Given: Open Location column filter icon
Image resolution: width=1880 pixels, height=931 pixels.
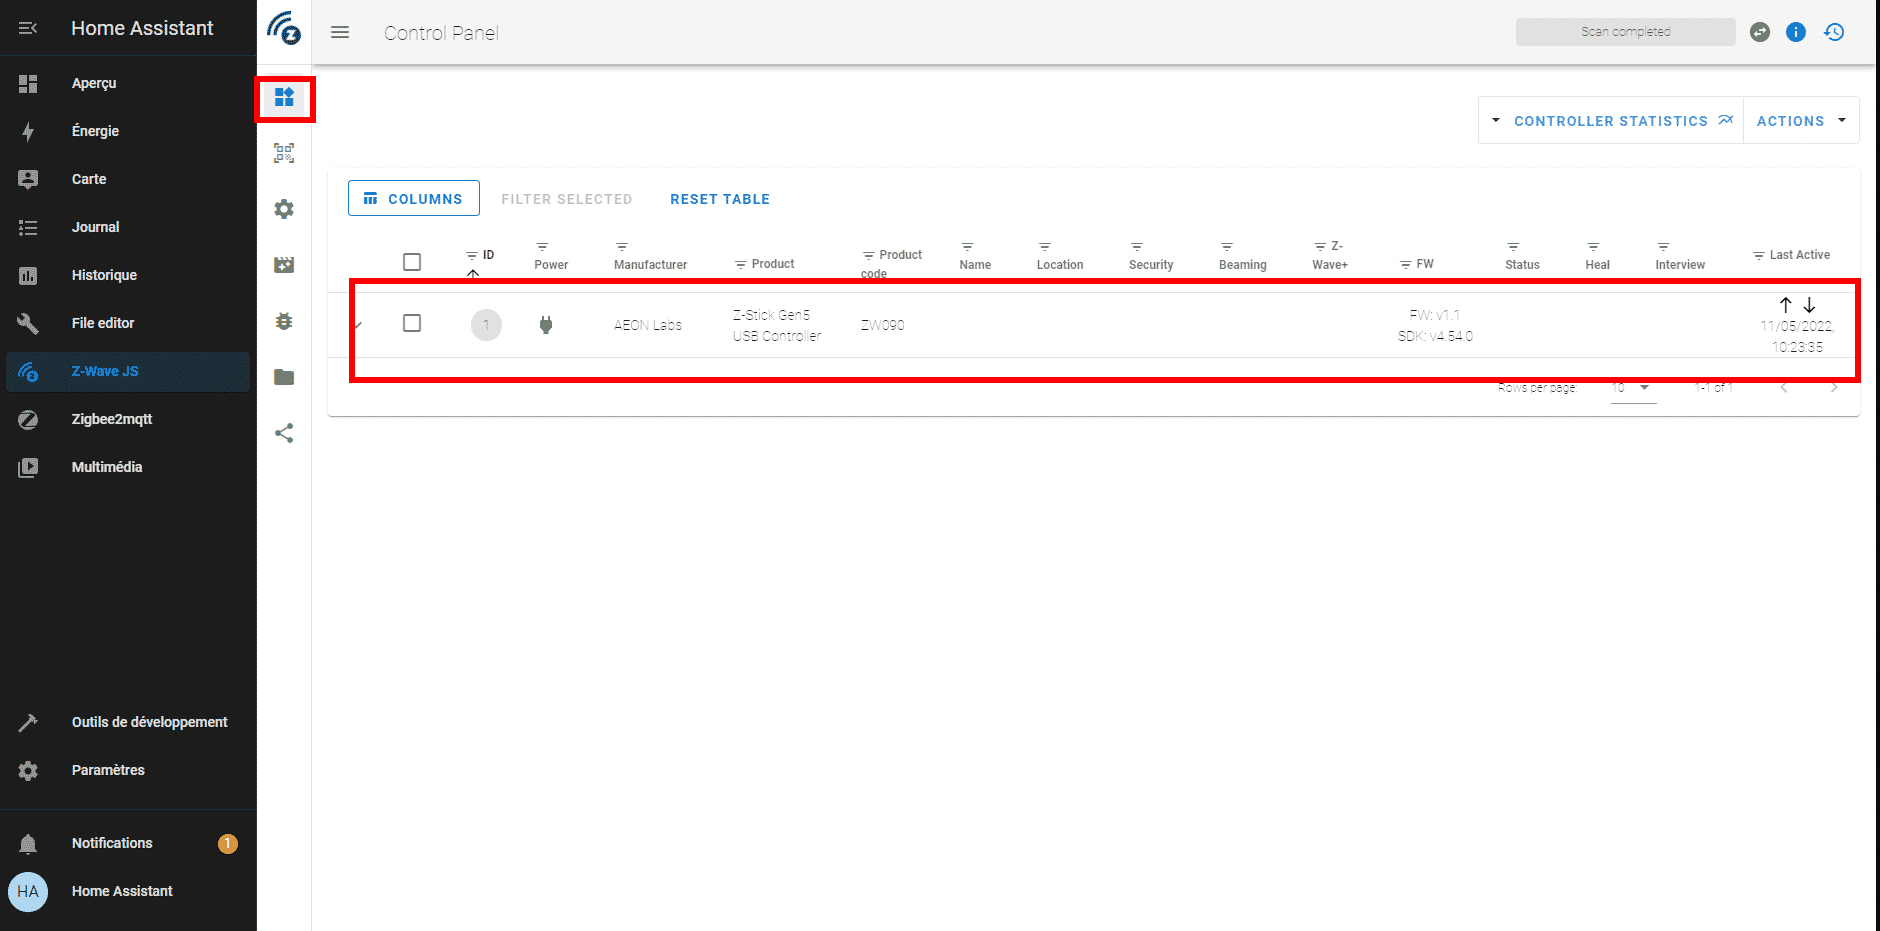Looking at the screenshot, I should pyautogui.click(x=1044, y=246).
